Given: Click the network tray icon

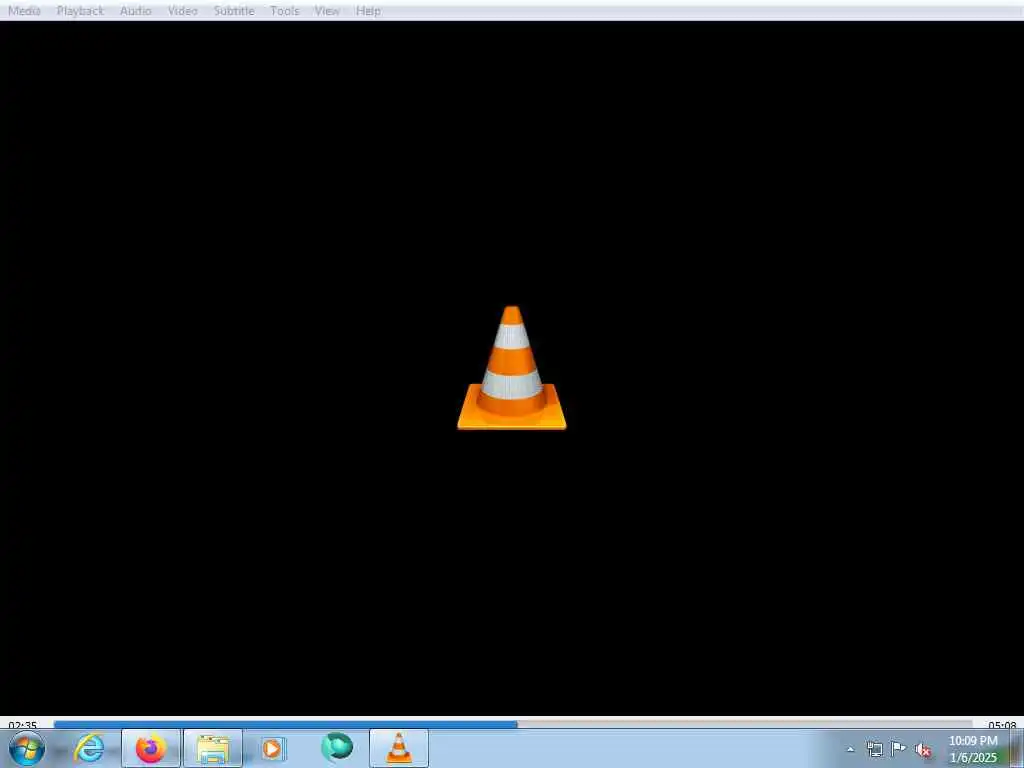Looking at the screenshot, I should (874, 750).
